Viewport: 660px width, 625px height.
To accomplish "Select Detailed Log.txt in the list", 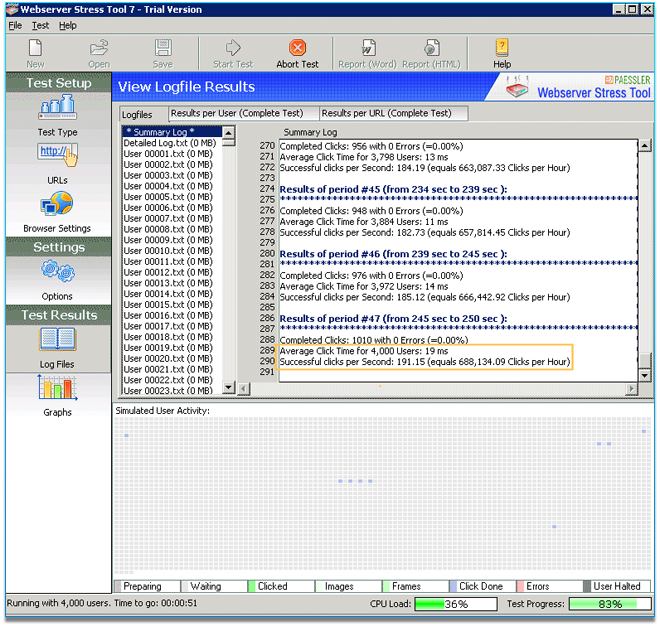I will pyautogui.click(x=172, y=143).
